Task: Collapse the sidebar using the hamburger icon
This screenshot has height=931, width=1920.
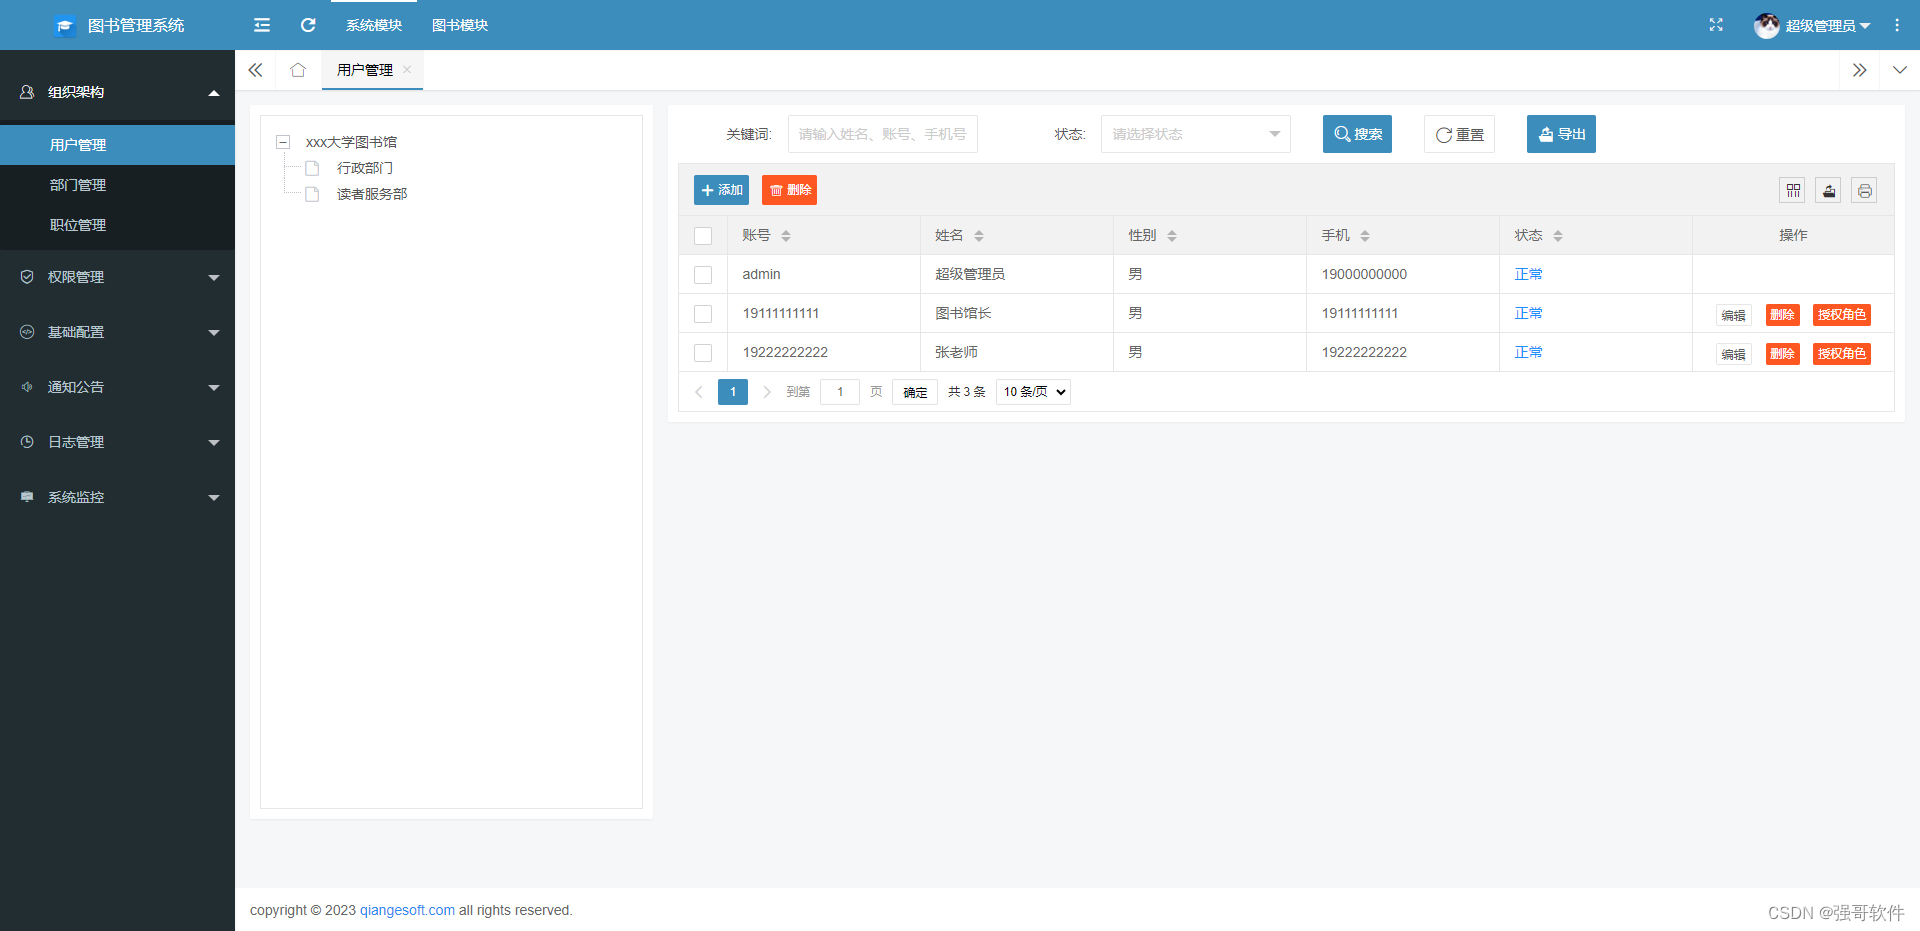Action: coord(261,25)
